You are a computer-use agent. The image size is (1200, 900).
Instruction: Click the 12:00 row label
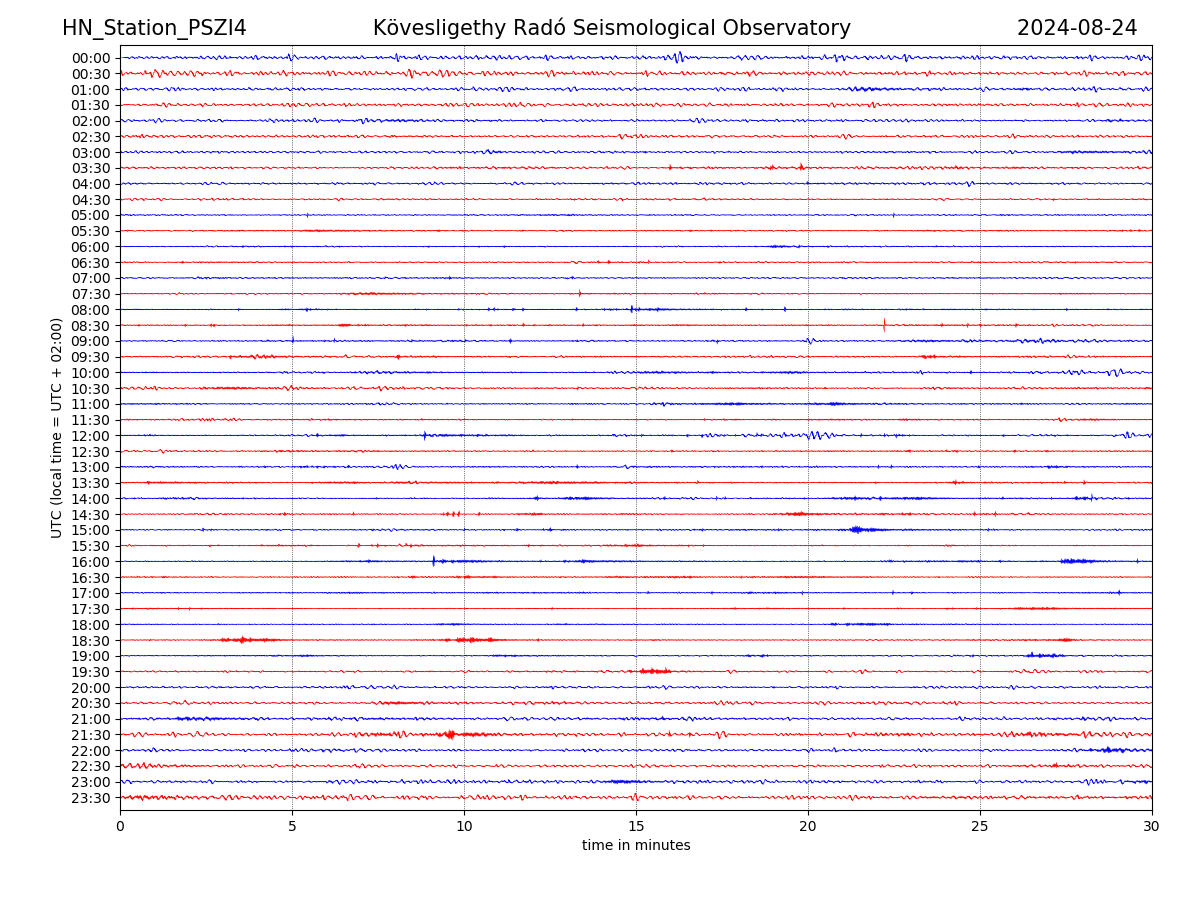(91, 436)
